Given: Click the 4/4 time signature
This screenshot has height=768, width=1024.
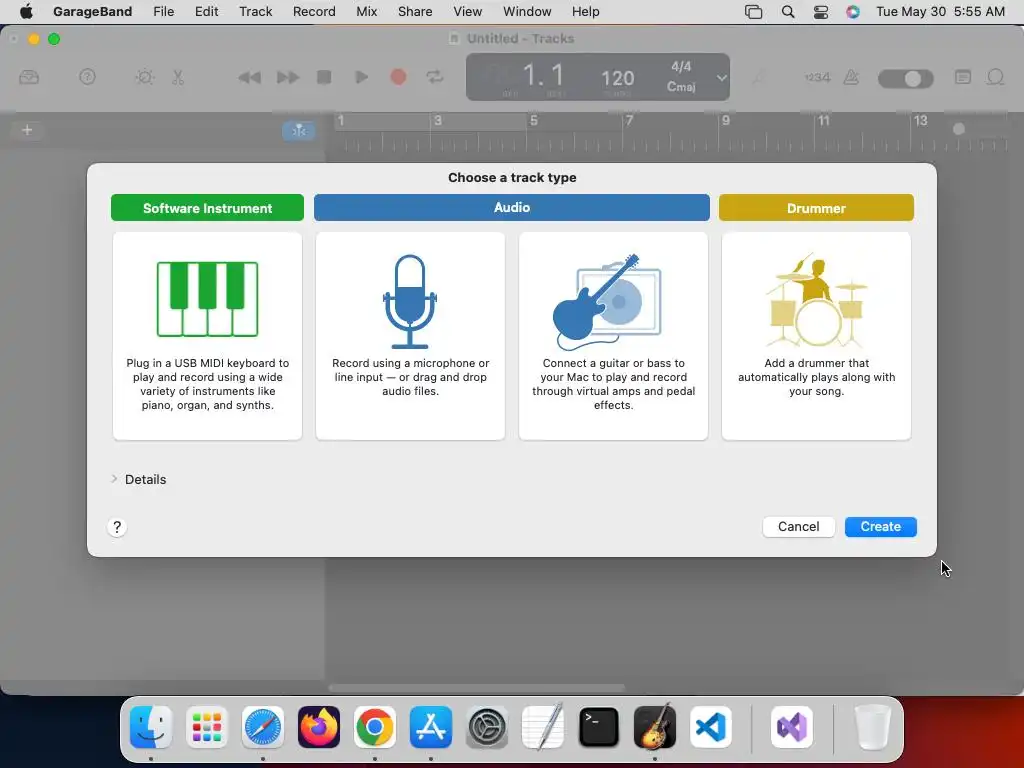Looking at the screenshot, I should coord(680,67).
